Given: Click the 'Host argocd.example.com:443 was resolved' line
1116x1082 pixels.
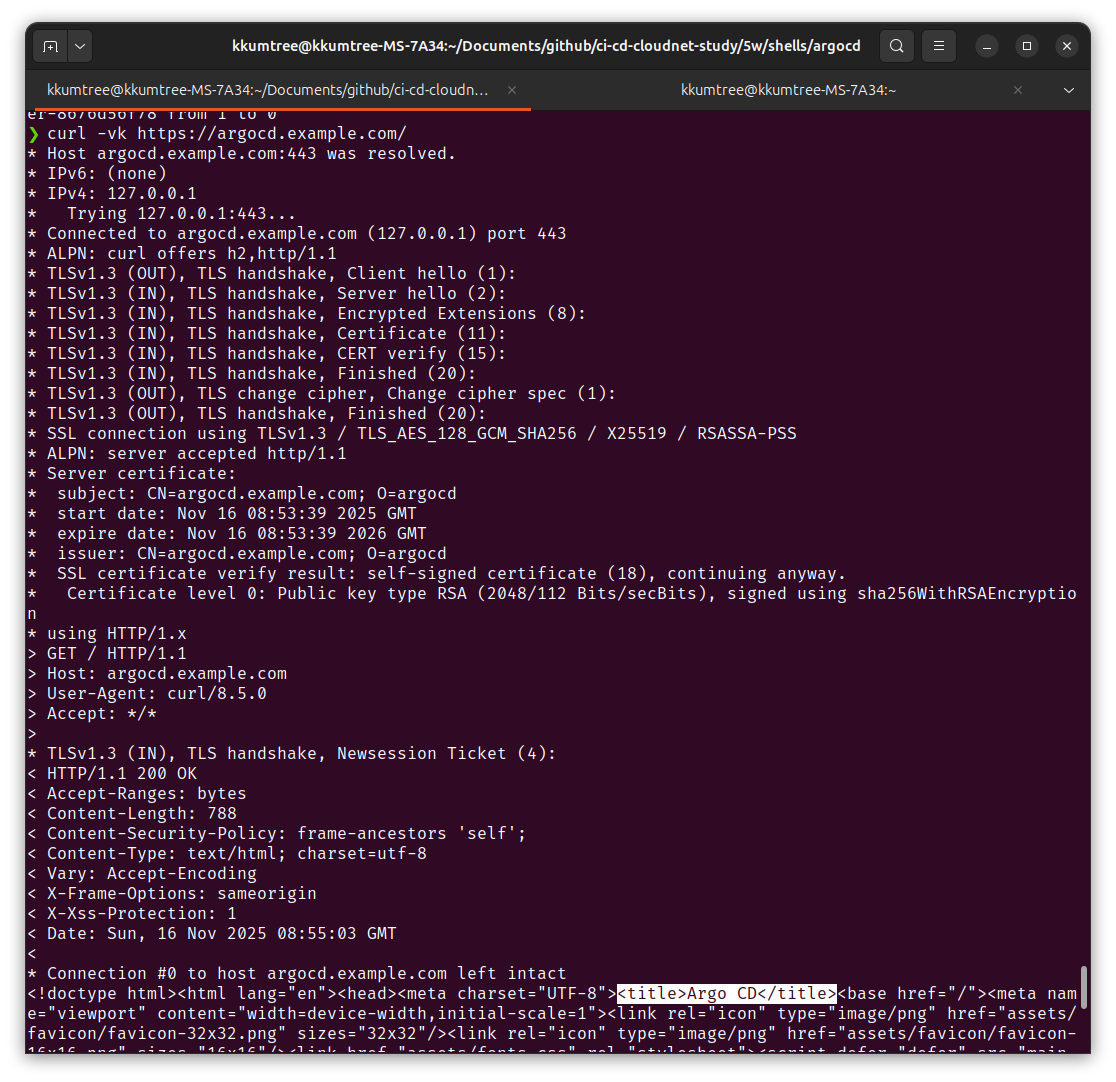Looking at the screenshot, I should pos(241,154).
